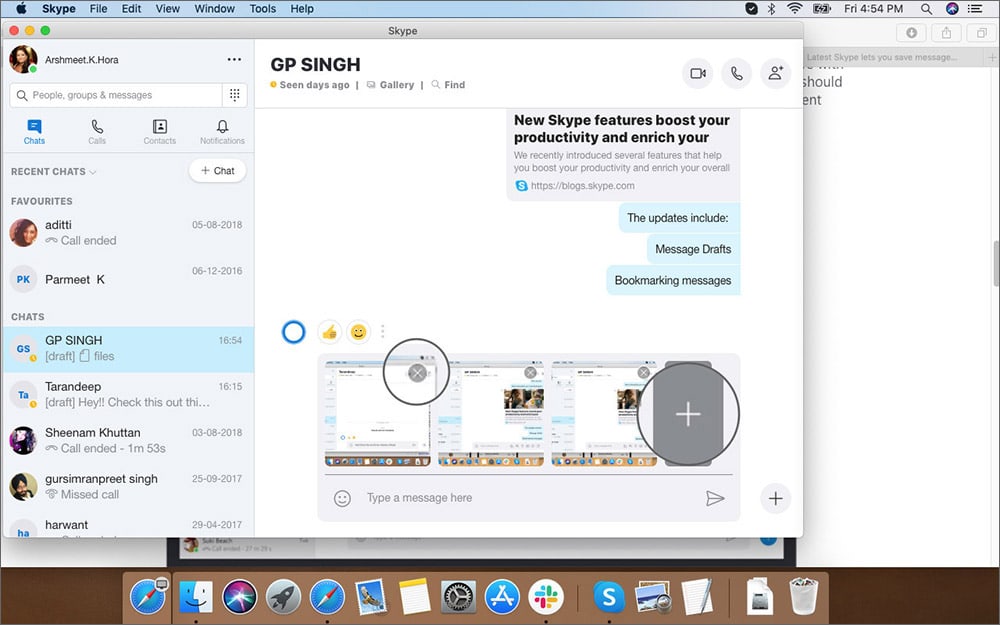React with the smiley face emoji
This screenshot has height=625, width=1000.
(358, 331)
